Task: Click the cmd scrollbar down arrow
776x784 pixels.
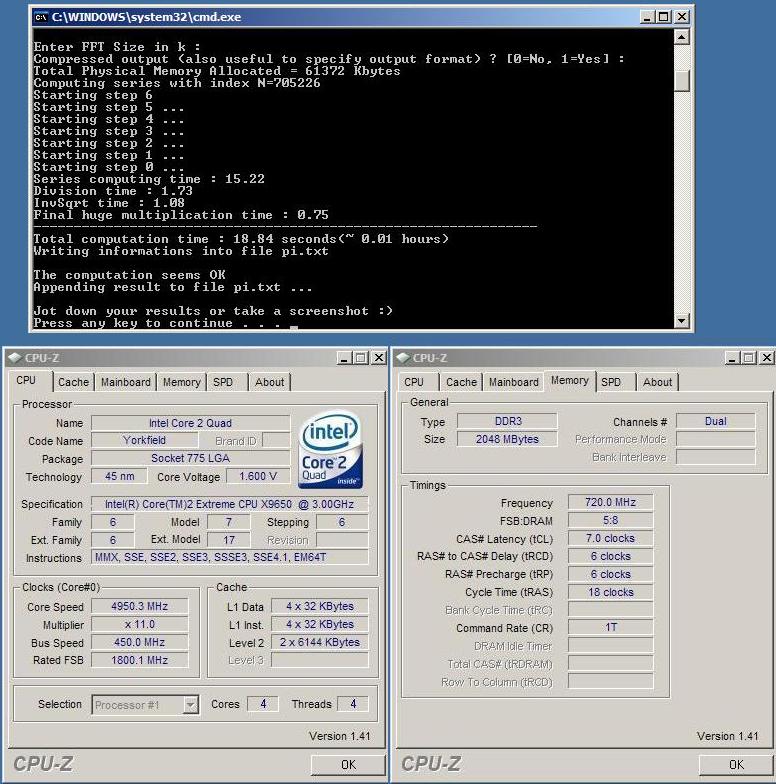Action: point(682,320)
